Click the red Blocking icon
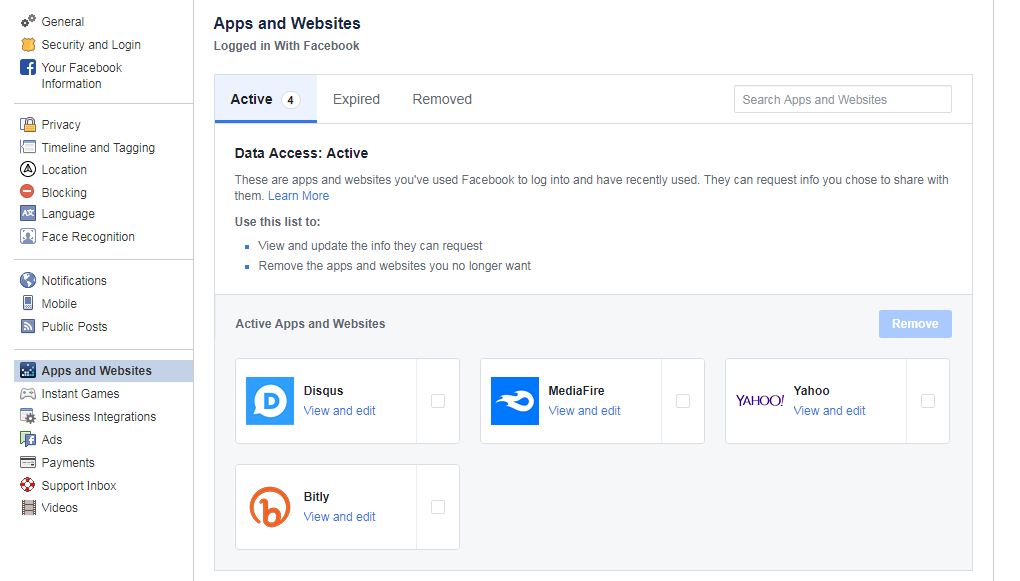1020x581 pixels. point(27,192)
